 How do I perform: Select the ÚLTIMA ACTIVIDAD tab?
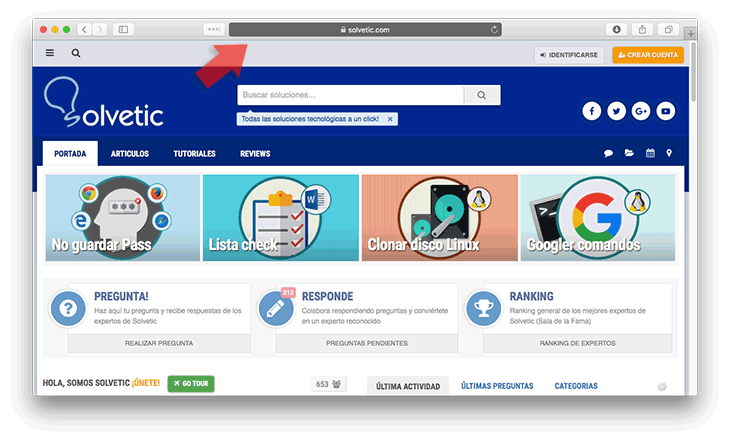pyautogui.click(x=408, y=386)
